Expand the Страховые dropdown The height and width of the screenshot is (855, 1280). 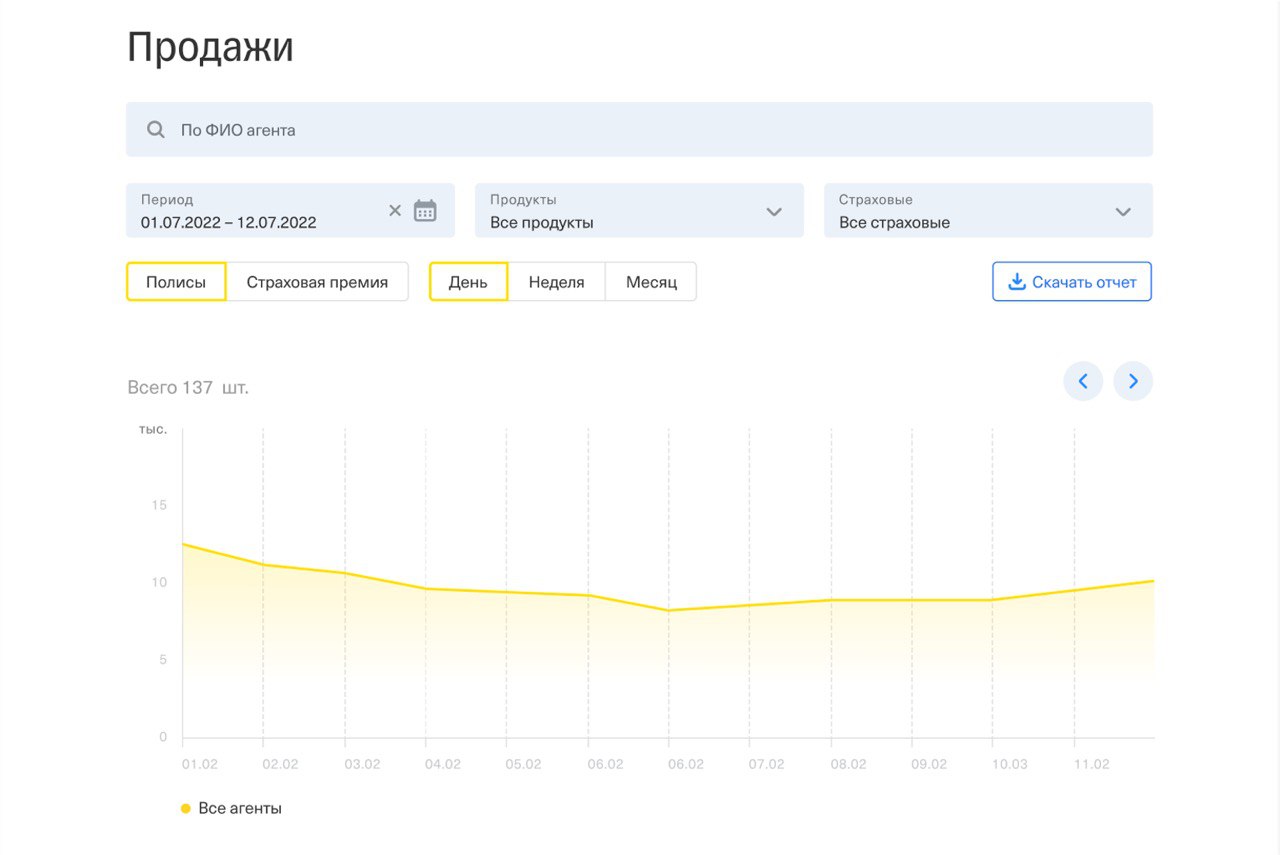[1123, 211]
